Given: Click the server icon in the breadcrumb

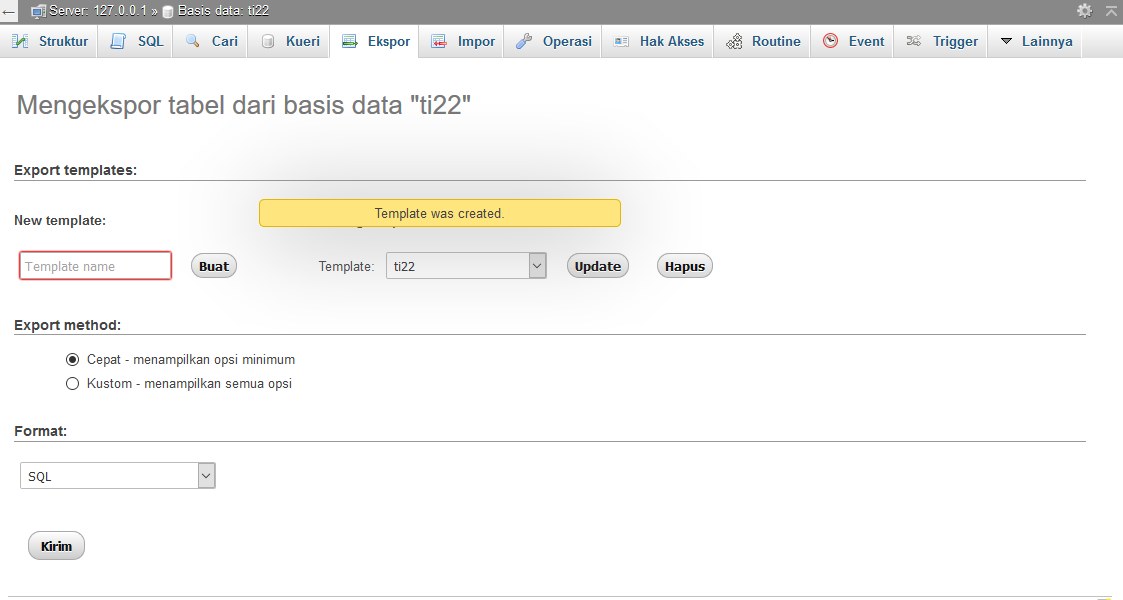Looking at the screenshot, I should point(38,9).
